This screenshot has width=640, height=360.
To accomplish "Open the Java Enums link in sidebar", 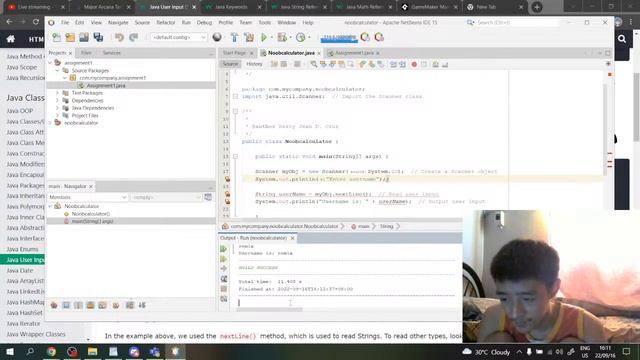I will pos(22,249).
